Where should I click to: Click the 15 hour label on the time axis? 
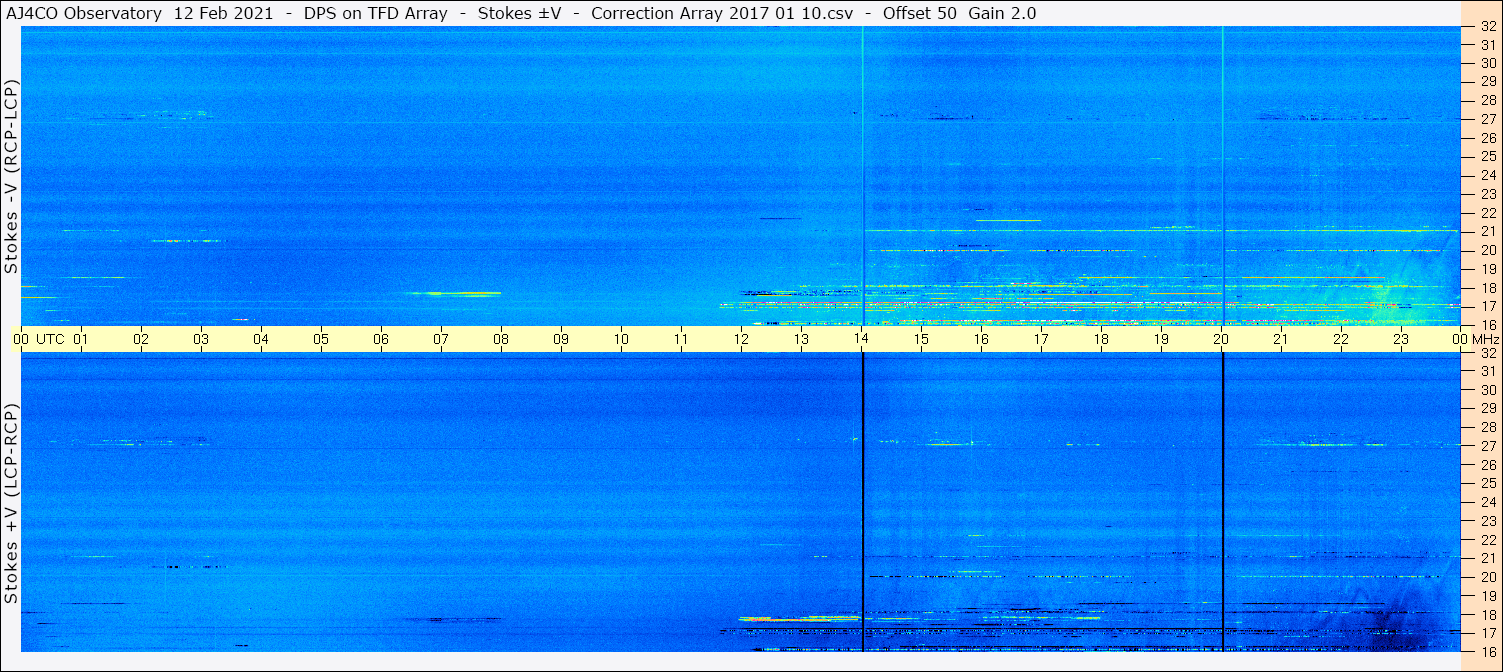pyautogui.click(x=921, y=339)
